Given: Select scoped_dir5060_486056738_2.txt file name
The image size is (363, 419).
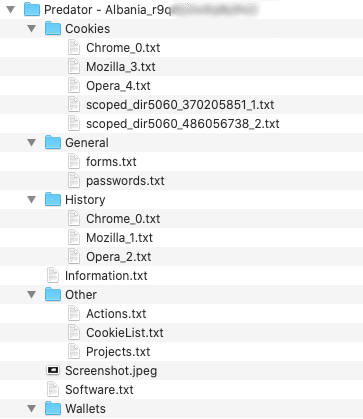Looking at the screenshot, I should pos(183,124).
